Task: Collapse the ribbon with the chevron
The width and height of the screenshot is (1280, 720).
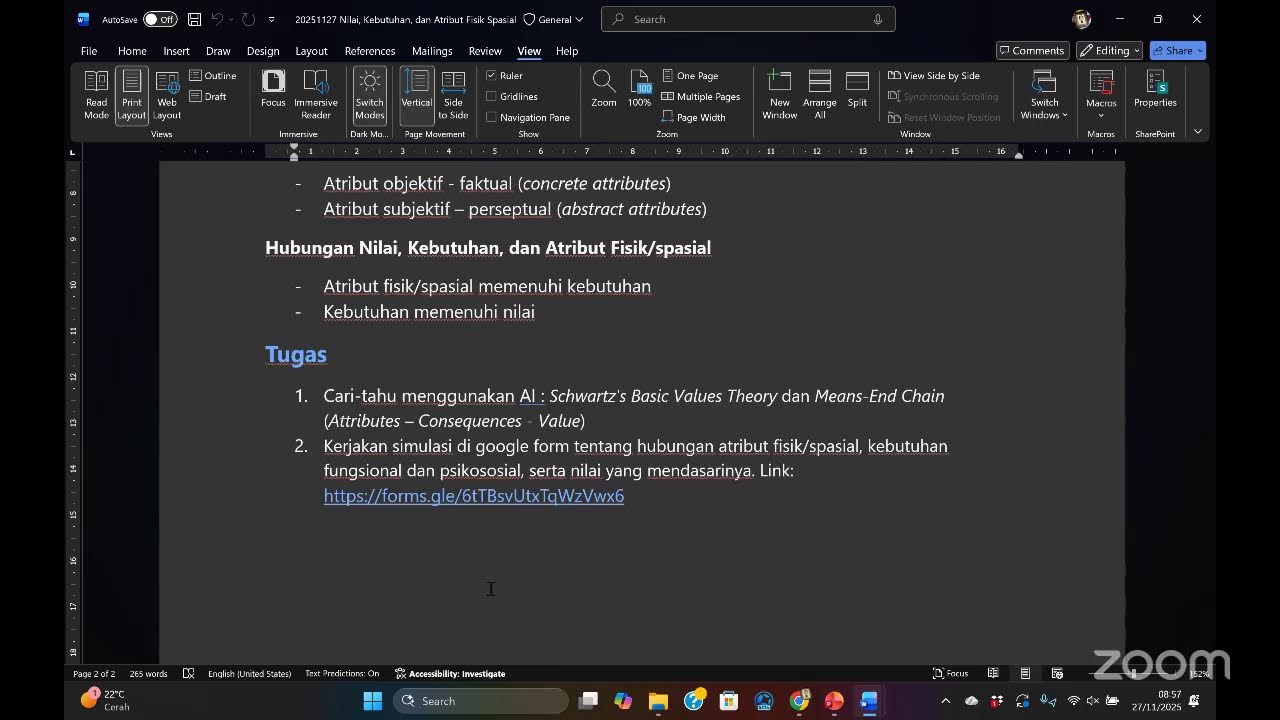Action: (1198, 132)
